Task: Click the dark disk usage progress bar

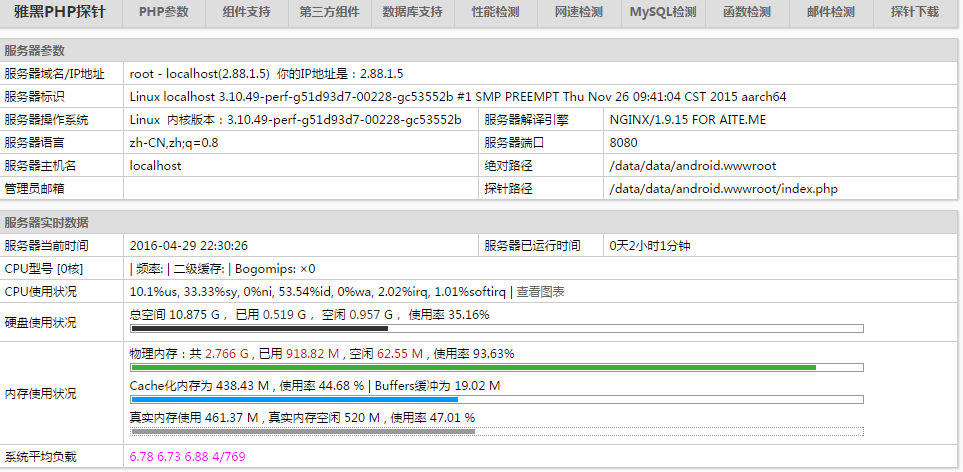Action: (x=259, y=328)
